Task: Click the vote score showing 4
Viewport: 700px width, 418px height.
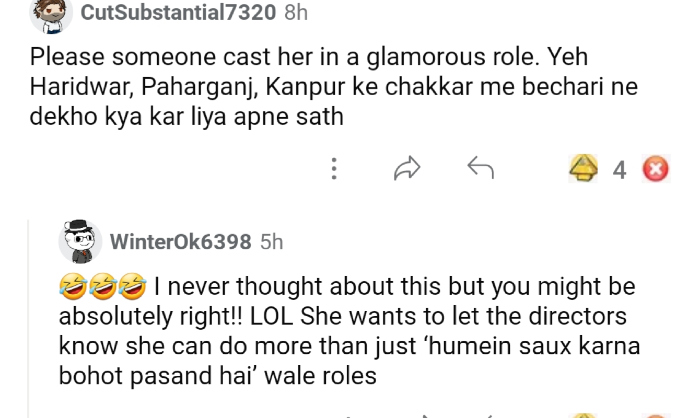Action: click(x=619, y=170)
